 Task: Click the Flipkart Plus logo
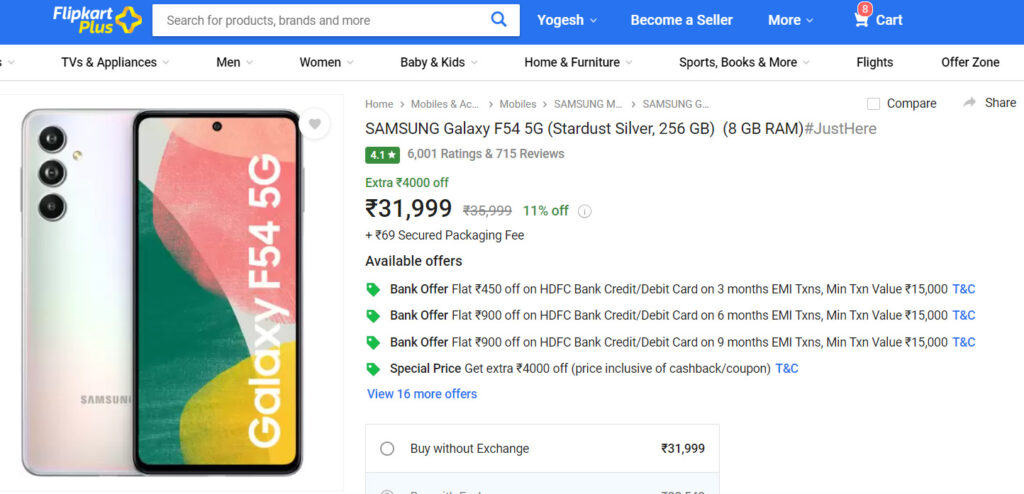97,20
